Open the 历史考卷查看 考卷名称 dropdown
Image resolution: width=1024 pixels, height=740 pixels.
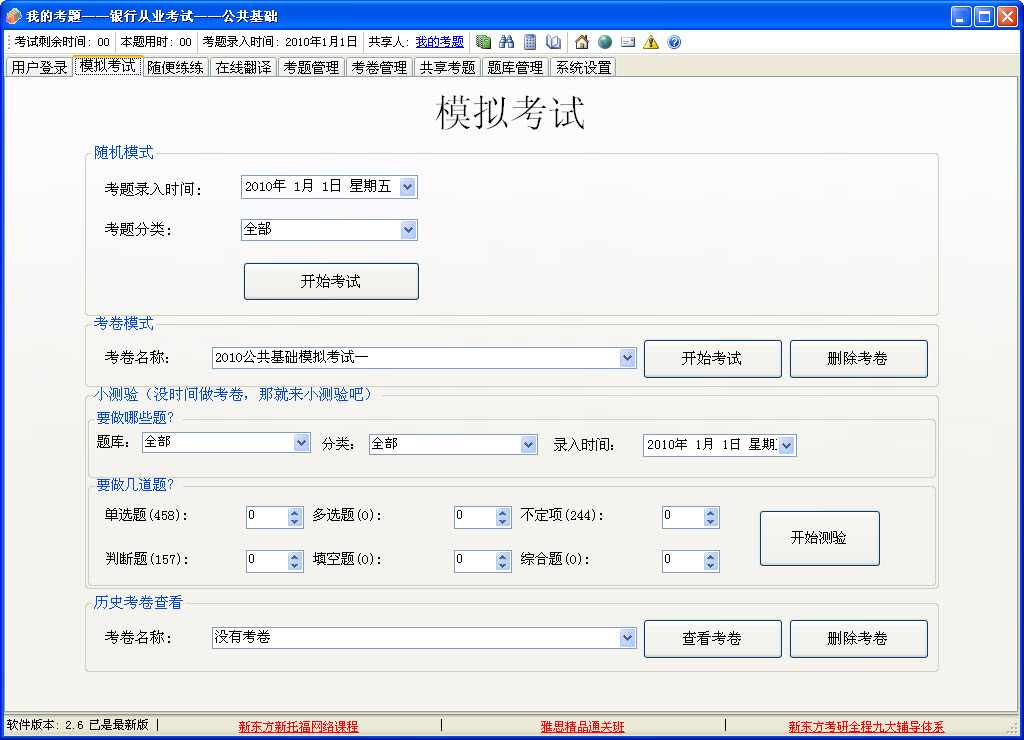(x=627, y=637)
